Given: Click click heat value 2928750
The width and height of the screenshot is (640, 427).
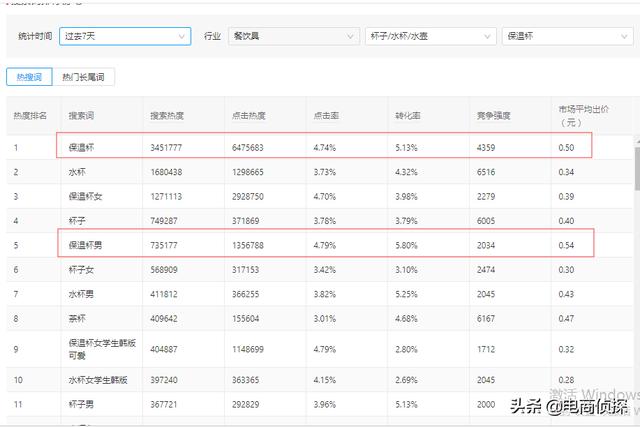Looking at the screenshot, I should (x=248, y=196).
